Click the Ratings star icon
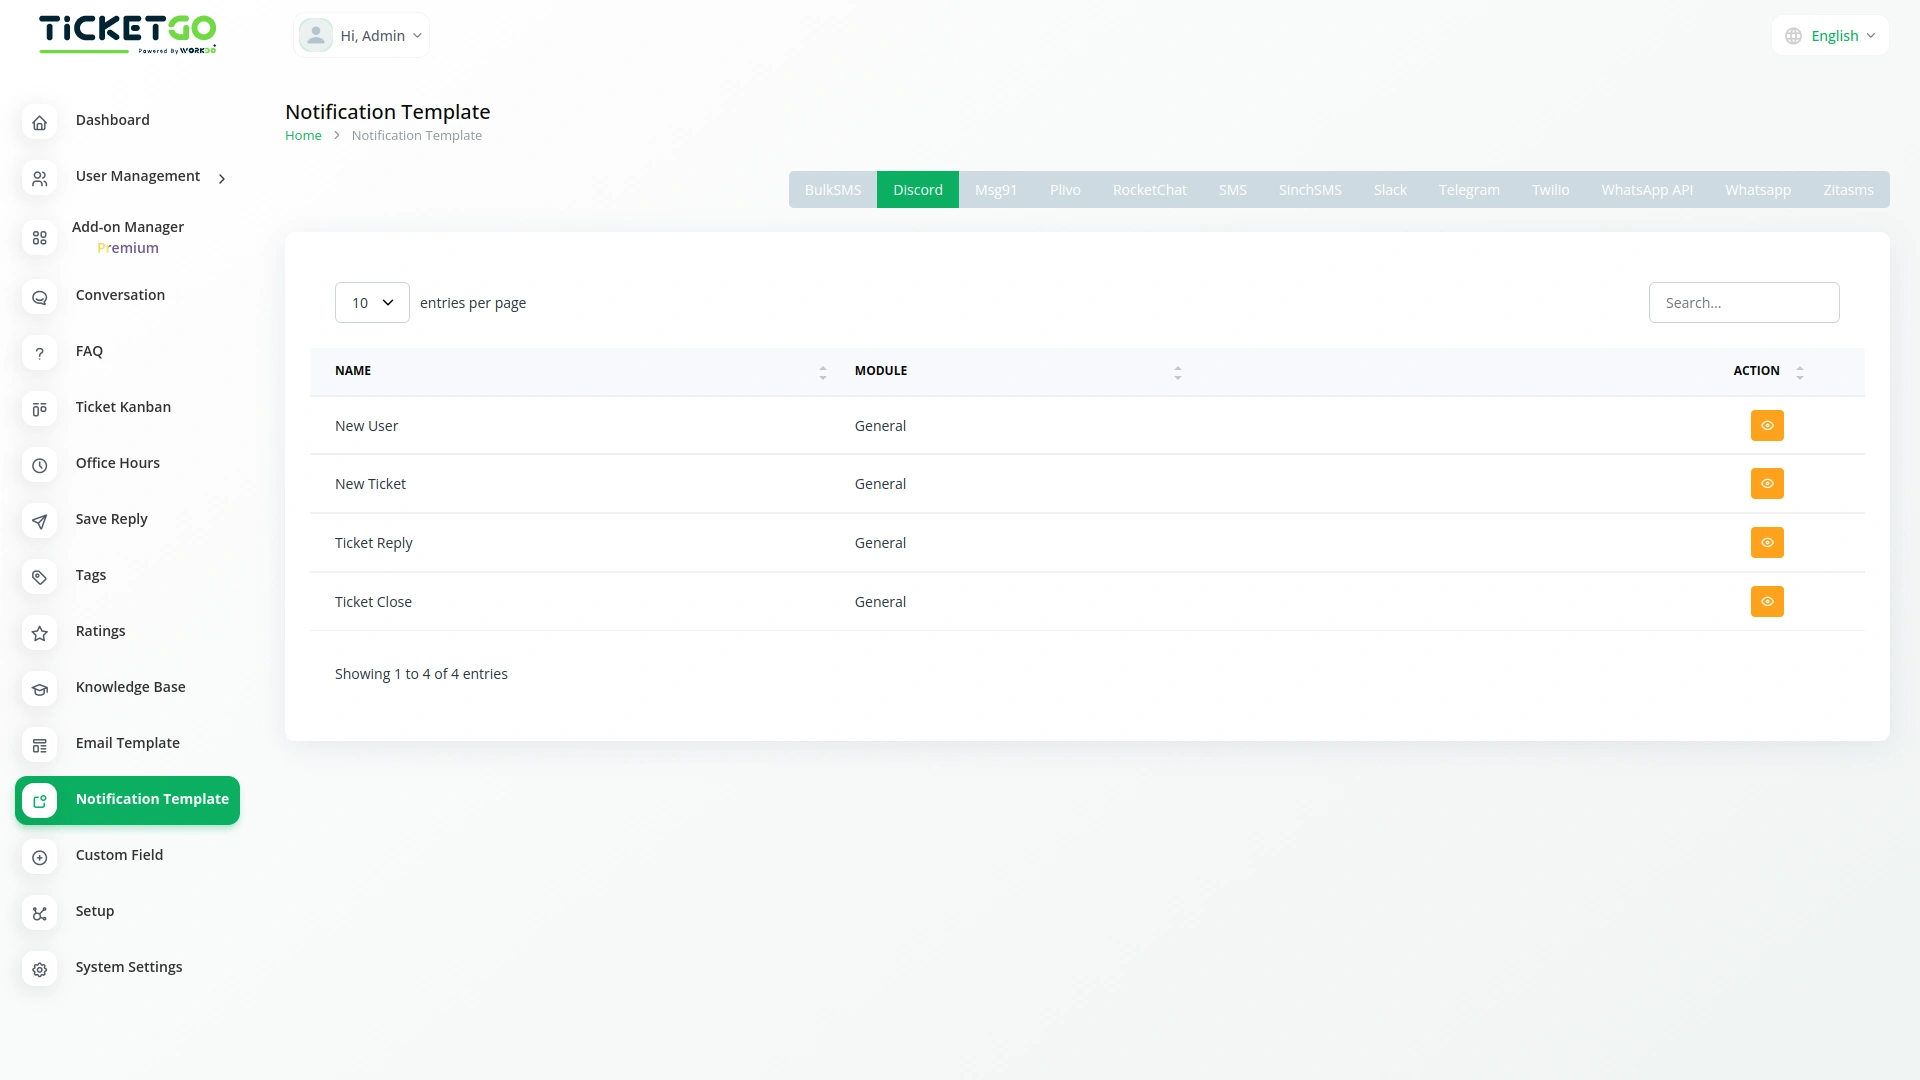The image size is (1920, 1080). click(39, 633)
